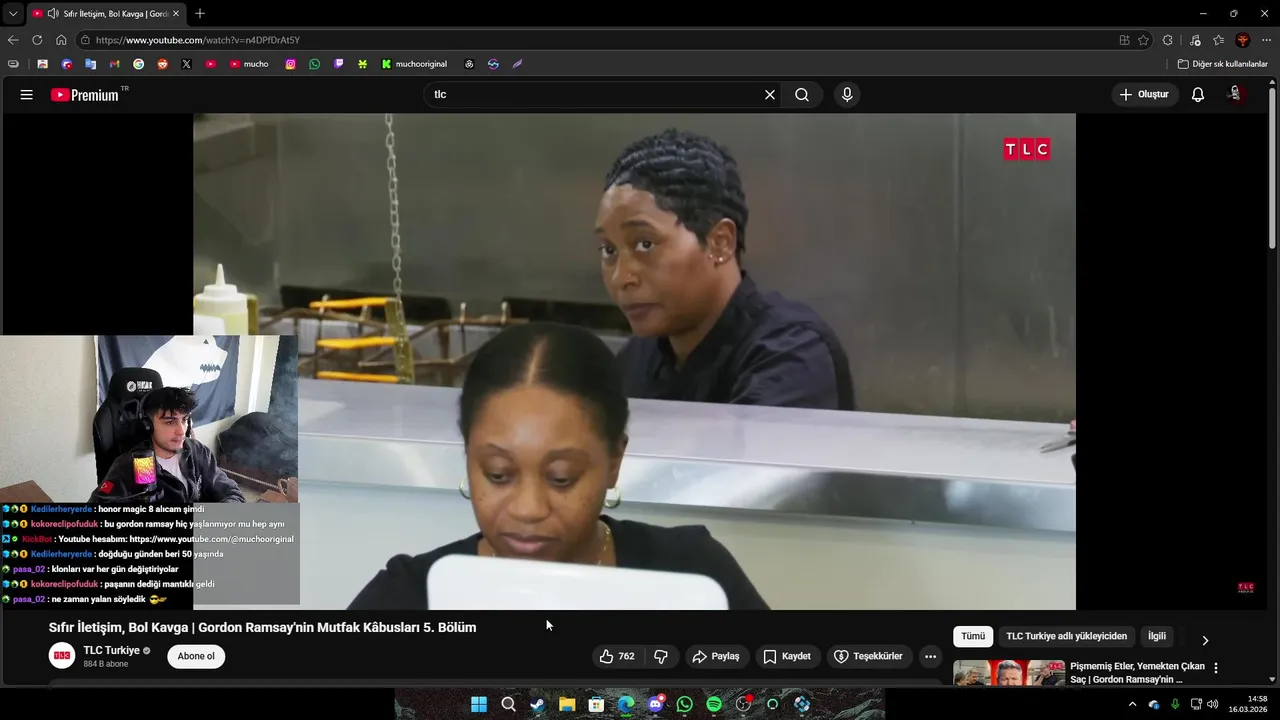Go to the browser home page
This screenshot has width=1280, height=720.
click(61, 40)
